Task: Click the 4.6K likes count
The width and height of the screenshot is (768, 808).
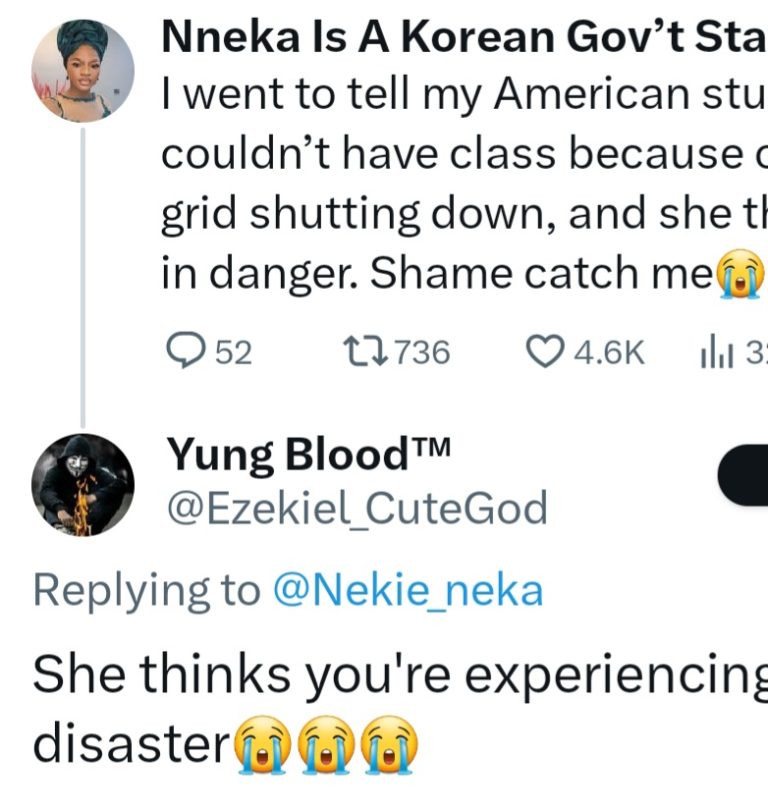Action: pyautogui.click(x=609, y=352)
